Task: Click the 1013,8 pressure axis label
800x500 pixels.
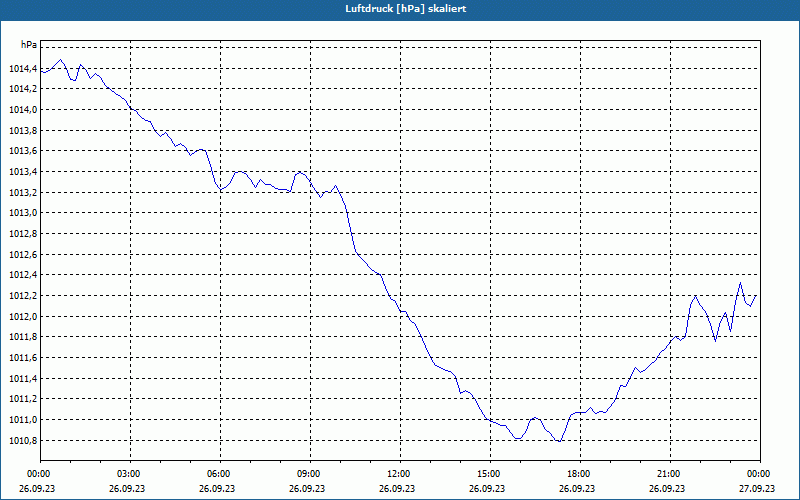Action: [22, 131]
